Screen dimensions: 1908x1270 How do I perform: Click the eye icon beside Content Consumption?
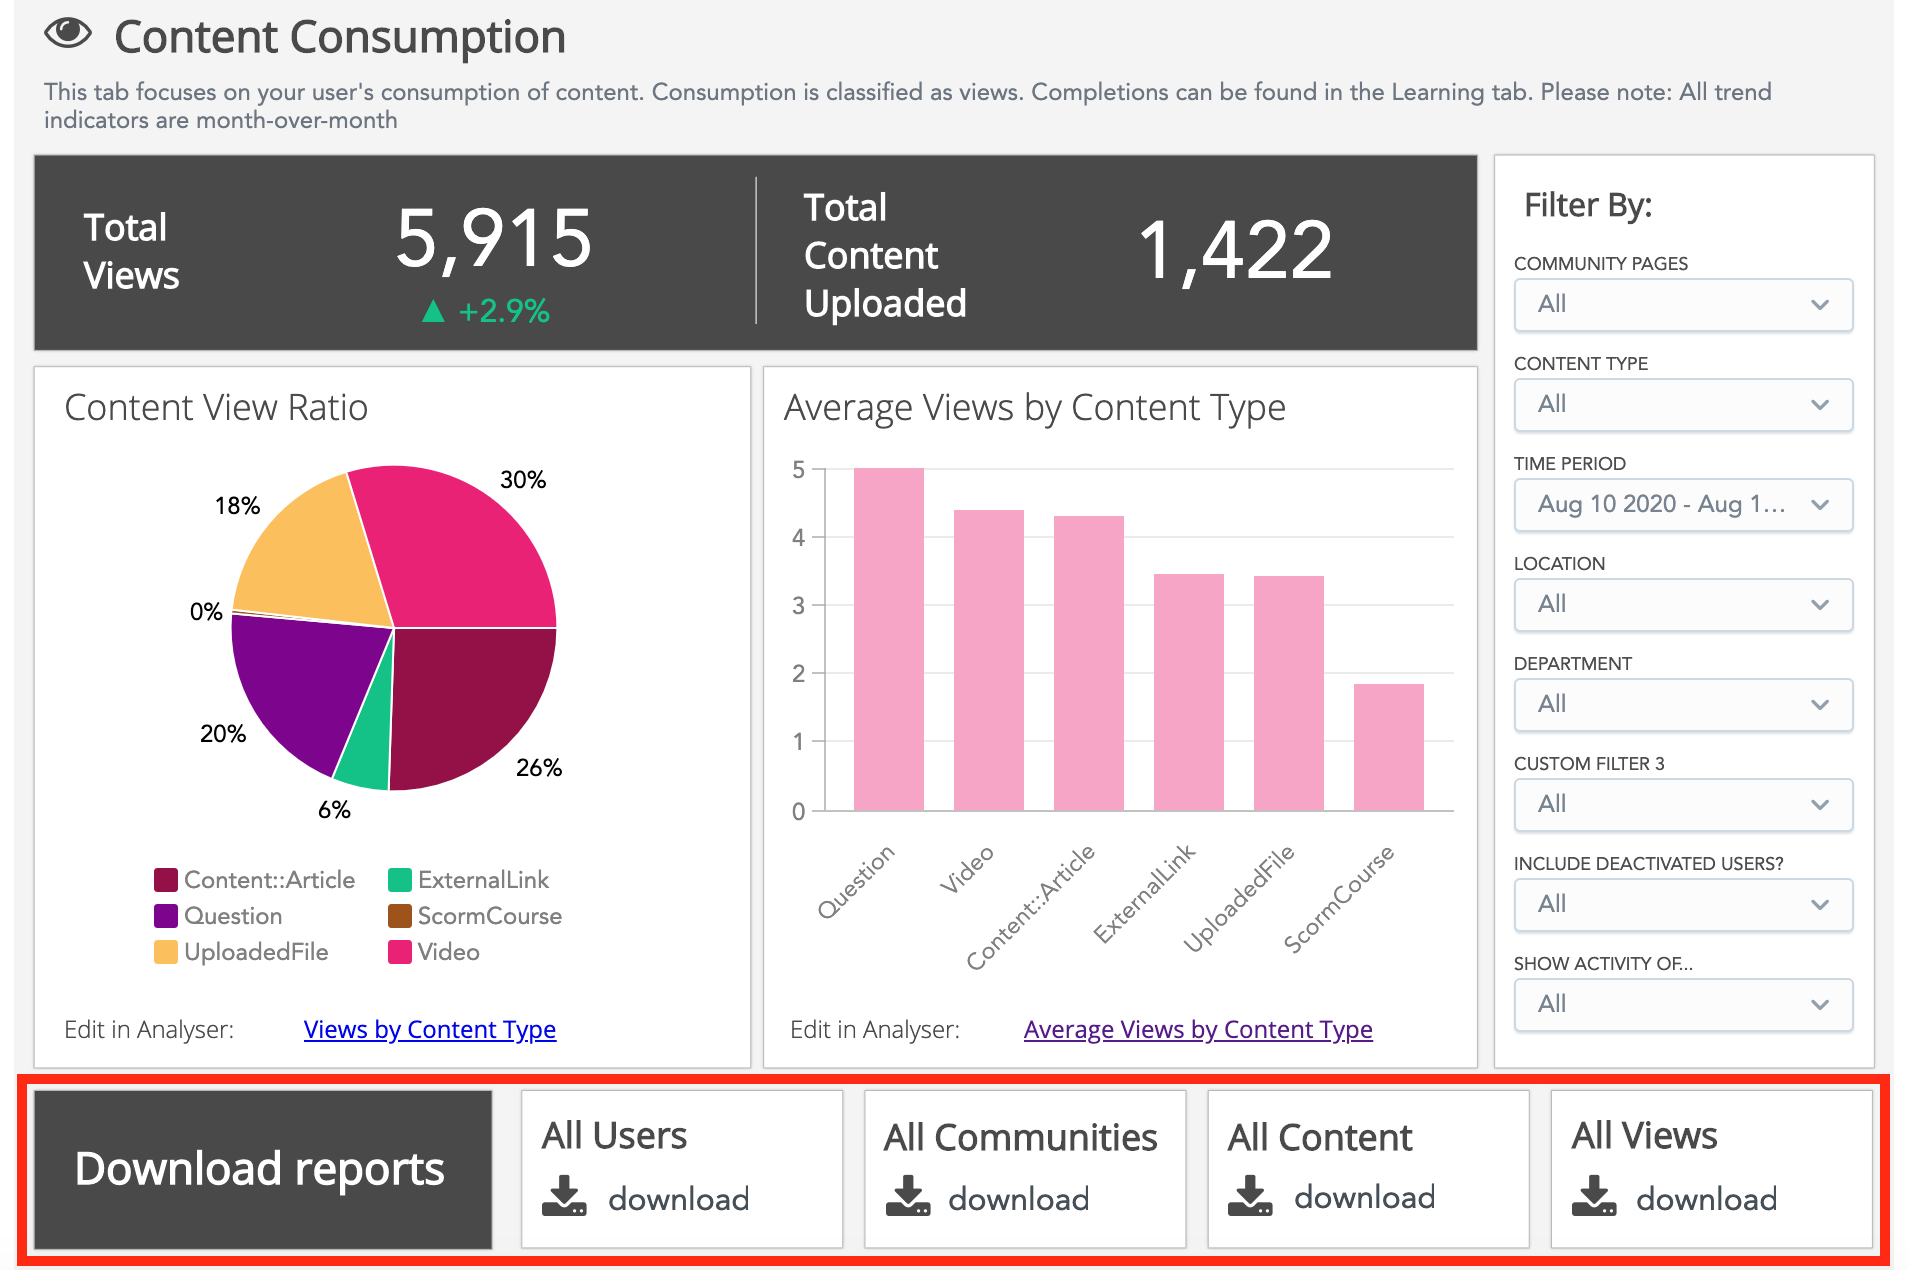point(68,34)
